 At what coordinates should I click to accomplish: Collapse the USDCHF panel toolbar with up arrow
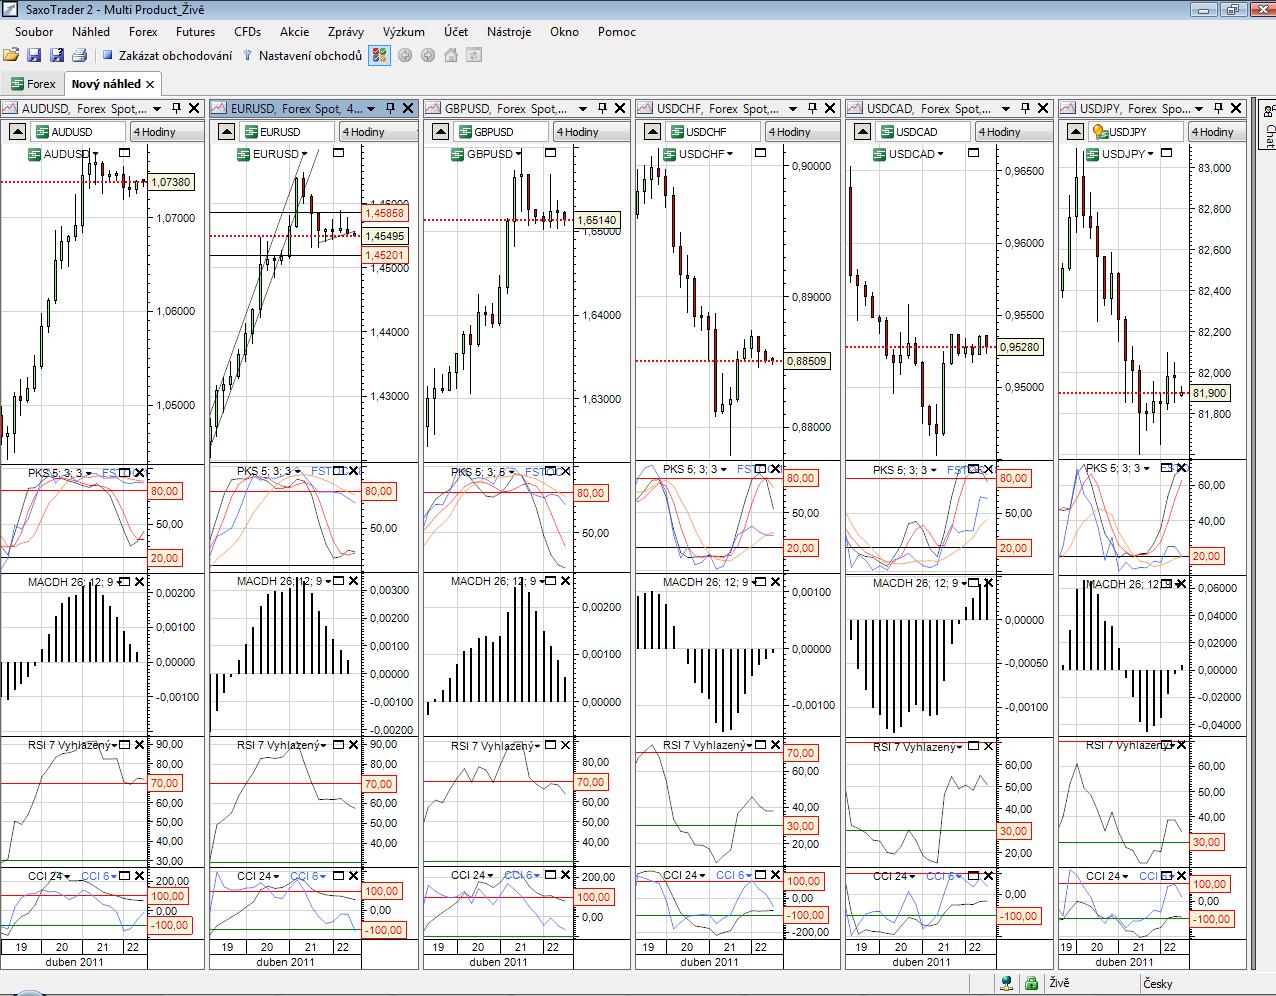[x=652, y=131]
